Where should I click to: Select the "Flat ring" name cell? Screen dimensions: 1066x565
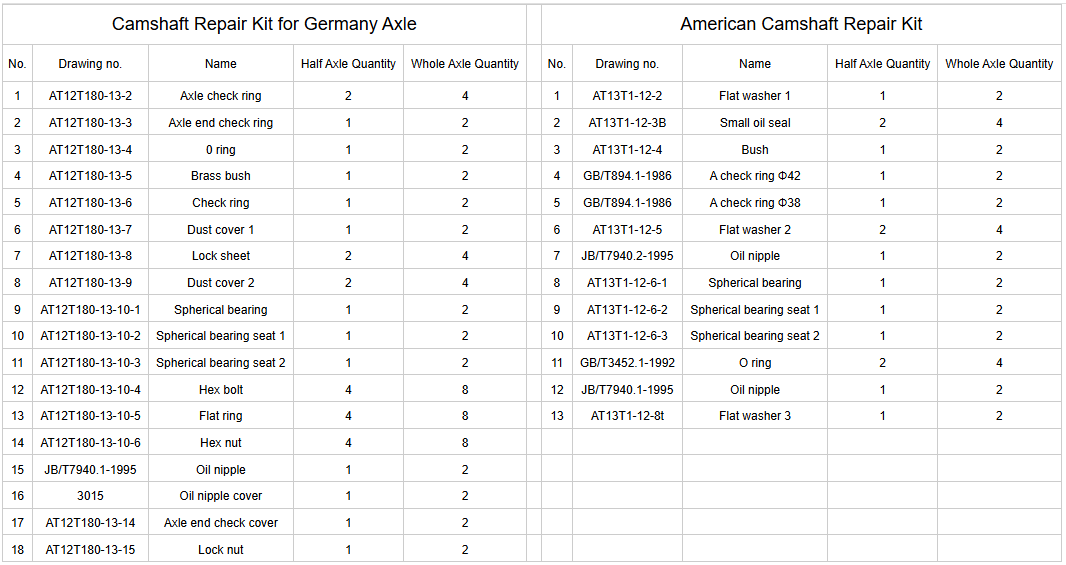[220, 416]
